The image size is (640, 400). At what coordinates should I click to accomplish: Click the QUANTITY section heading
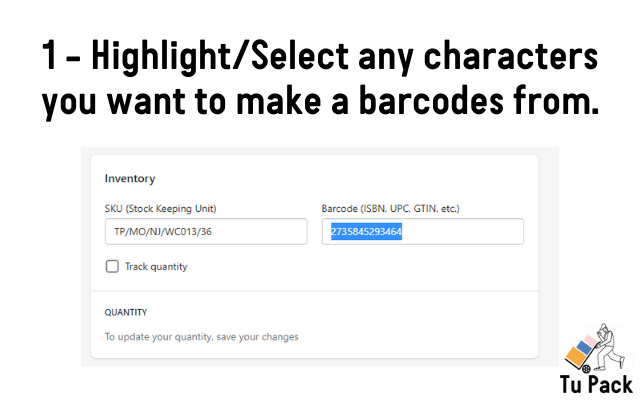[x=126, y=312]
